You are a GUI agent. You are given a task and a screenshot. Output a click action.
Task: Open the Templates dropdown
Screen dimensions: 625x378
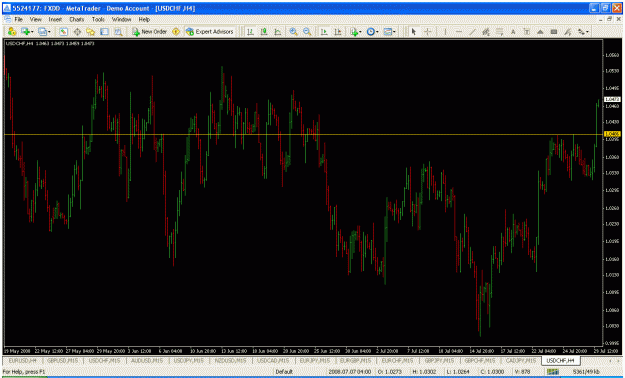[x=389, y=32]
